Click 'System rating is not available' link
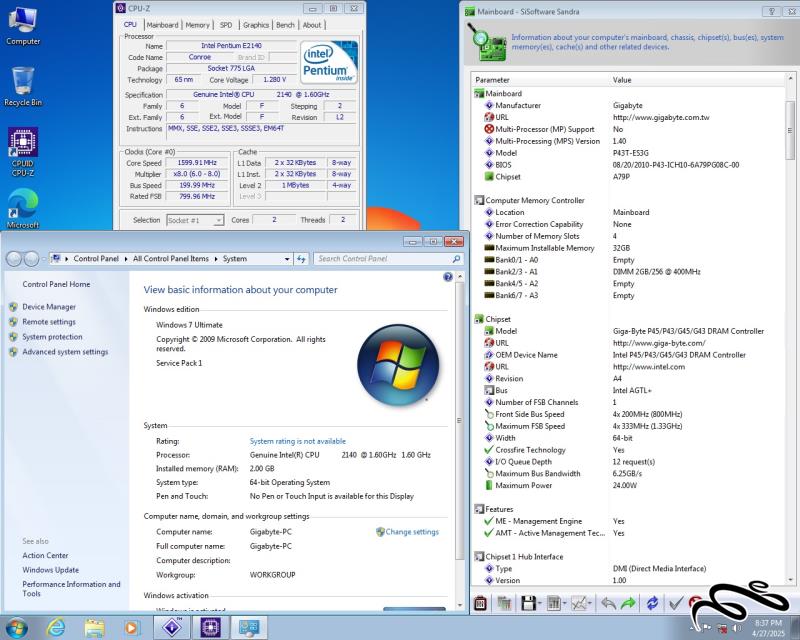This screenshot has width=800, height=640. coord(297,441)
